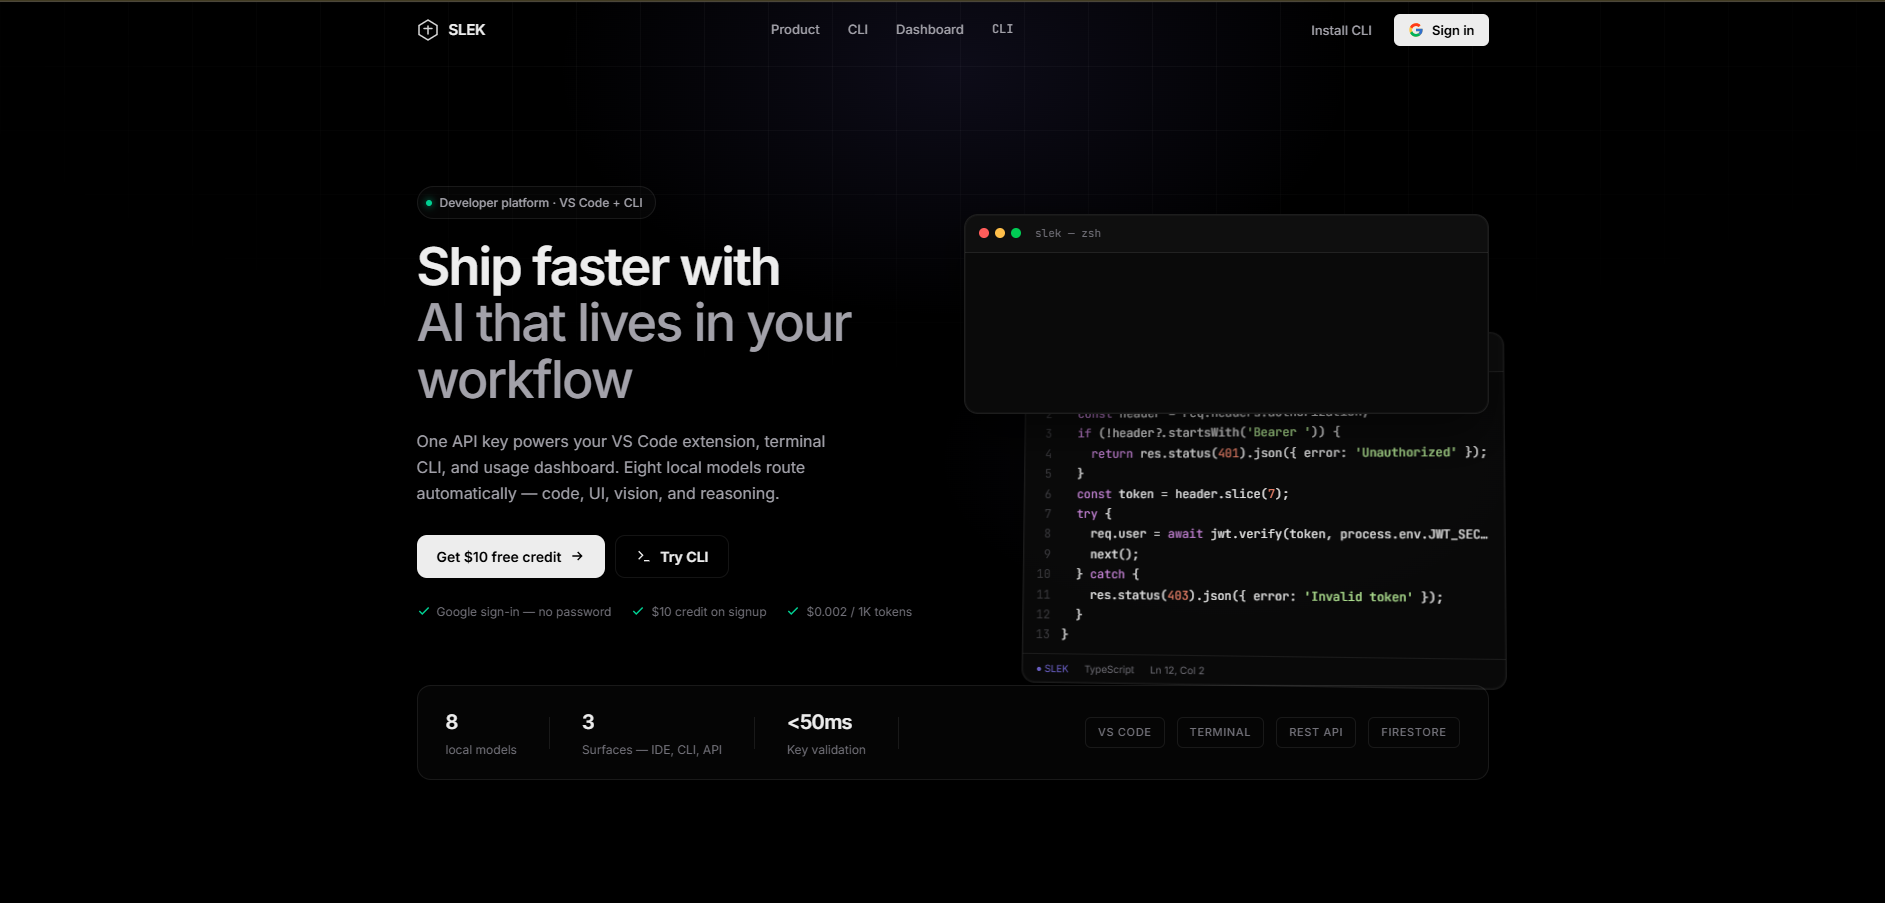Screen dimensions: 1885x903
Task: Click the code line 'const token = header.slice(7);'
Action: [1182, 494]
